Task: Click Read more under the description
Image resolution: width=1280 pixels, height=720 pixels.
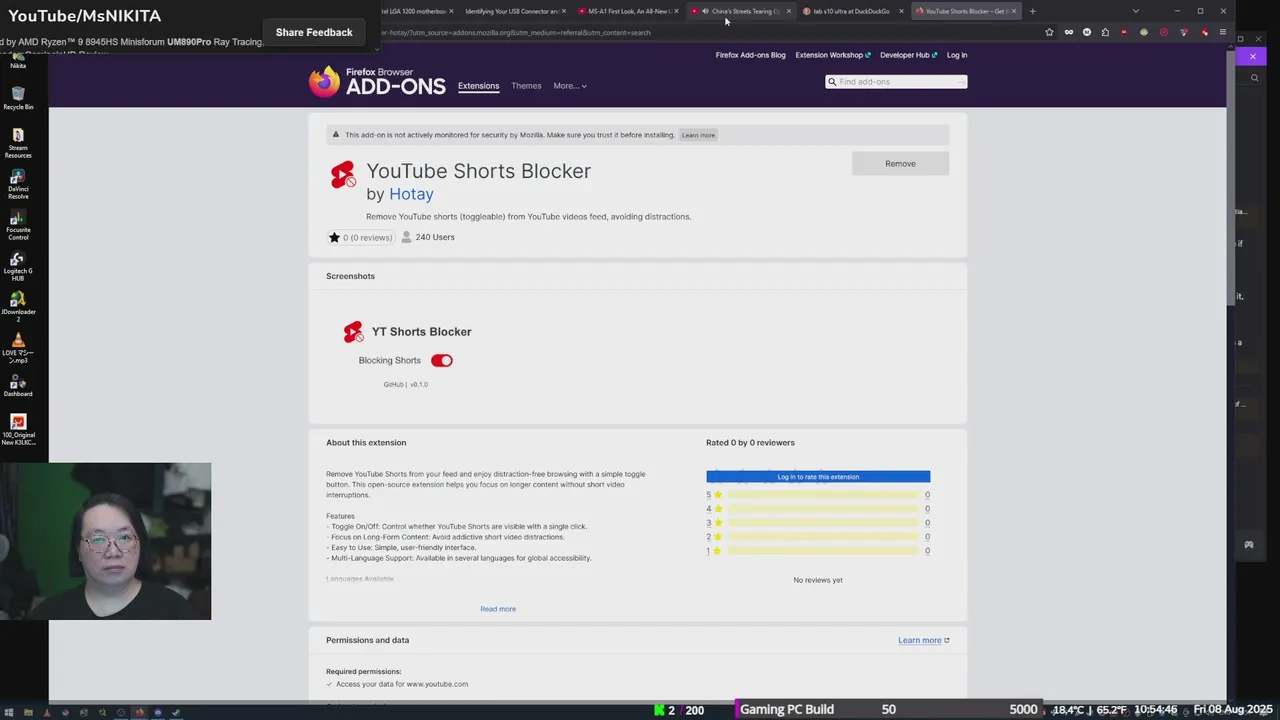Action: [x=498, y=609]
